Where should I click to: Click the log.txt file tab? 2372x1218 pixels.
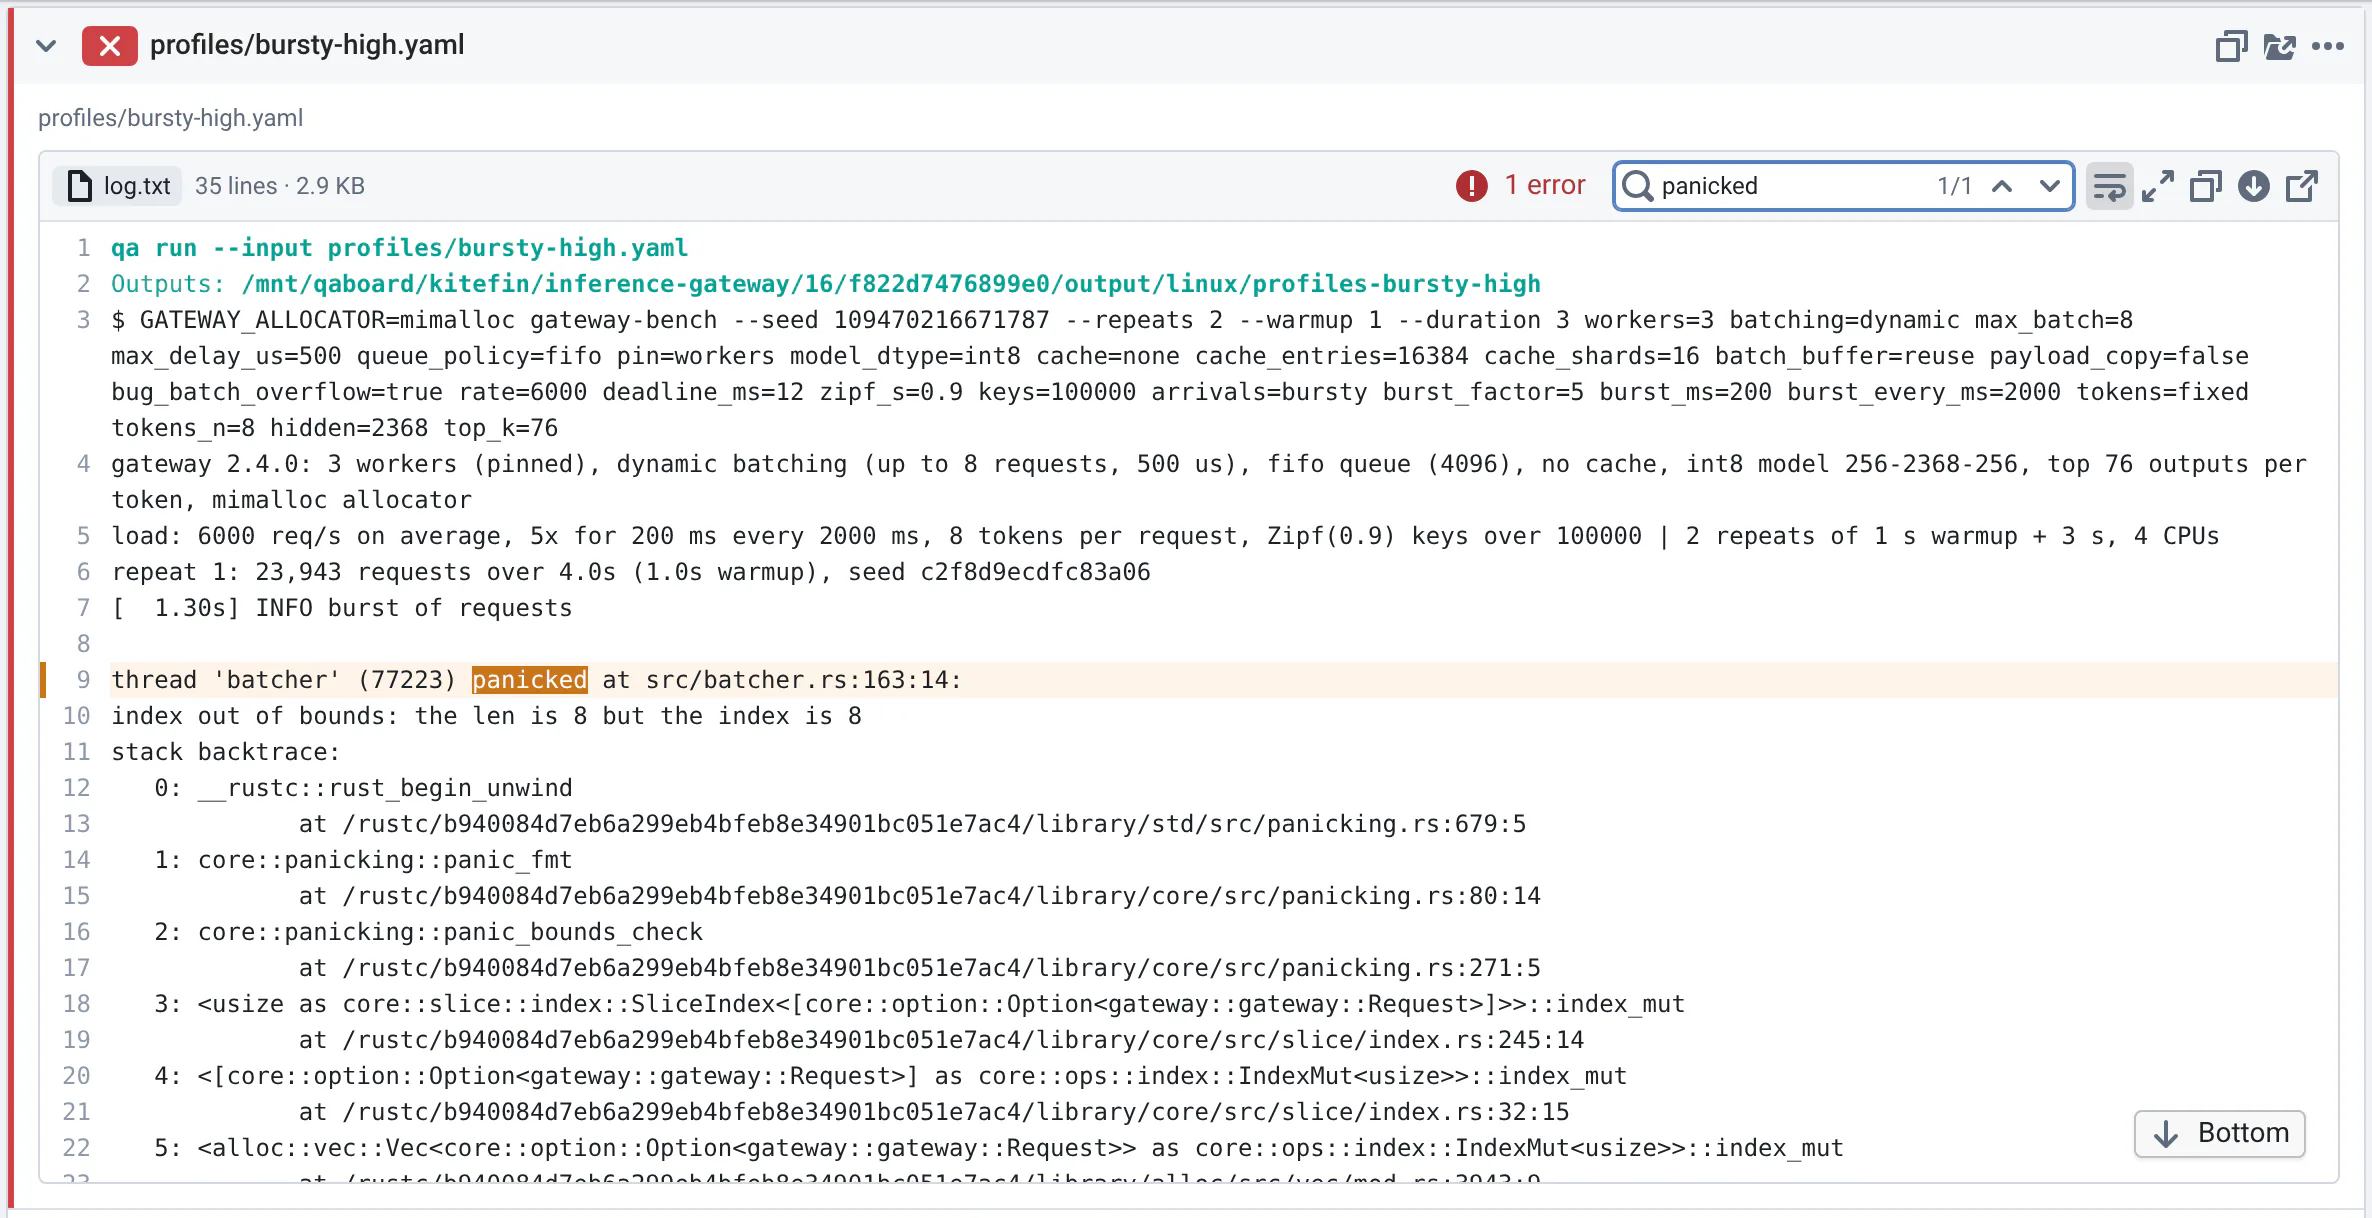(x=118, y=186)
